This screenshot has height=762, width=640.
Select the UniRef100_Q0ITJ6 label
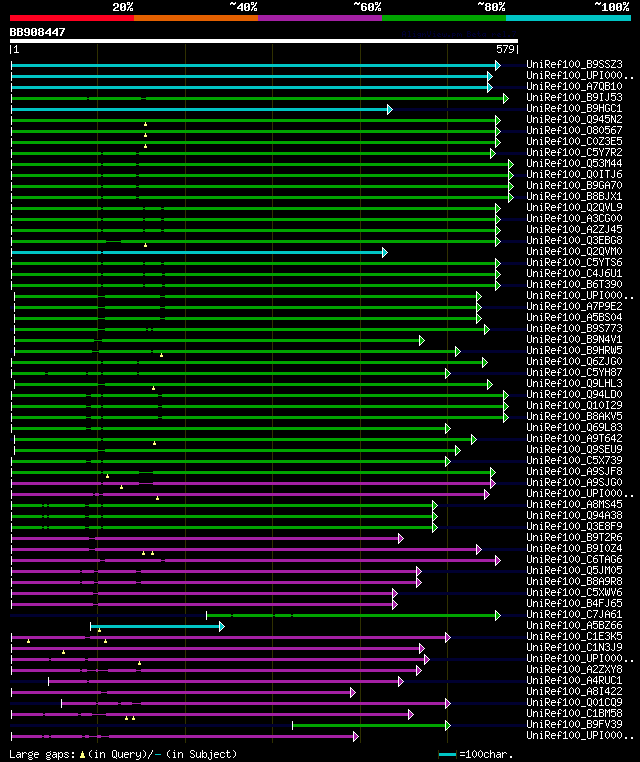(574, 174)
